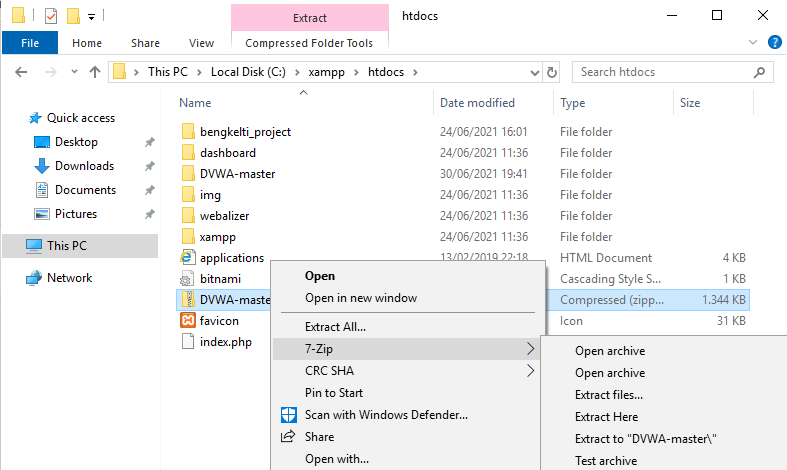Viewport: 787px width, 470px height.
Task: Click the Extract contextual tab header
Action: pyautogui.click(x=310, y=18)
